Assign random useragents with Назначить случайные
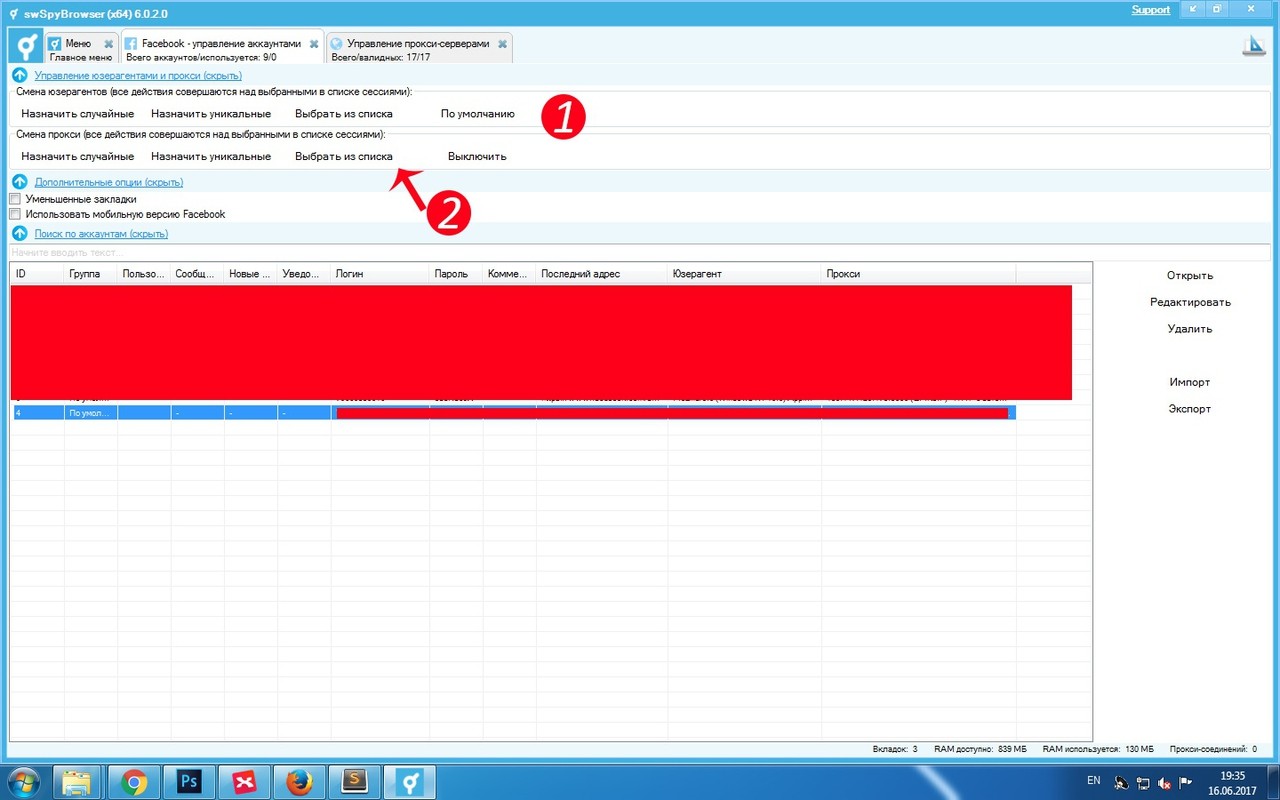The height and width of the screenshot is (800, 1280). pyautogui.click(x=78, y=114)
